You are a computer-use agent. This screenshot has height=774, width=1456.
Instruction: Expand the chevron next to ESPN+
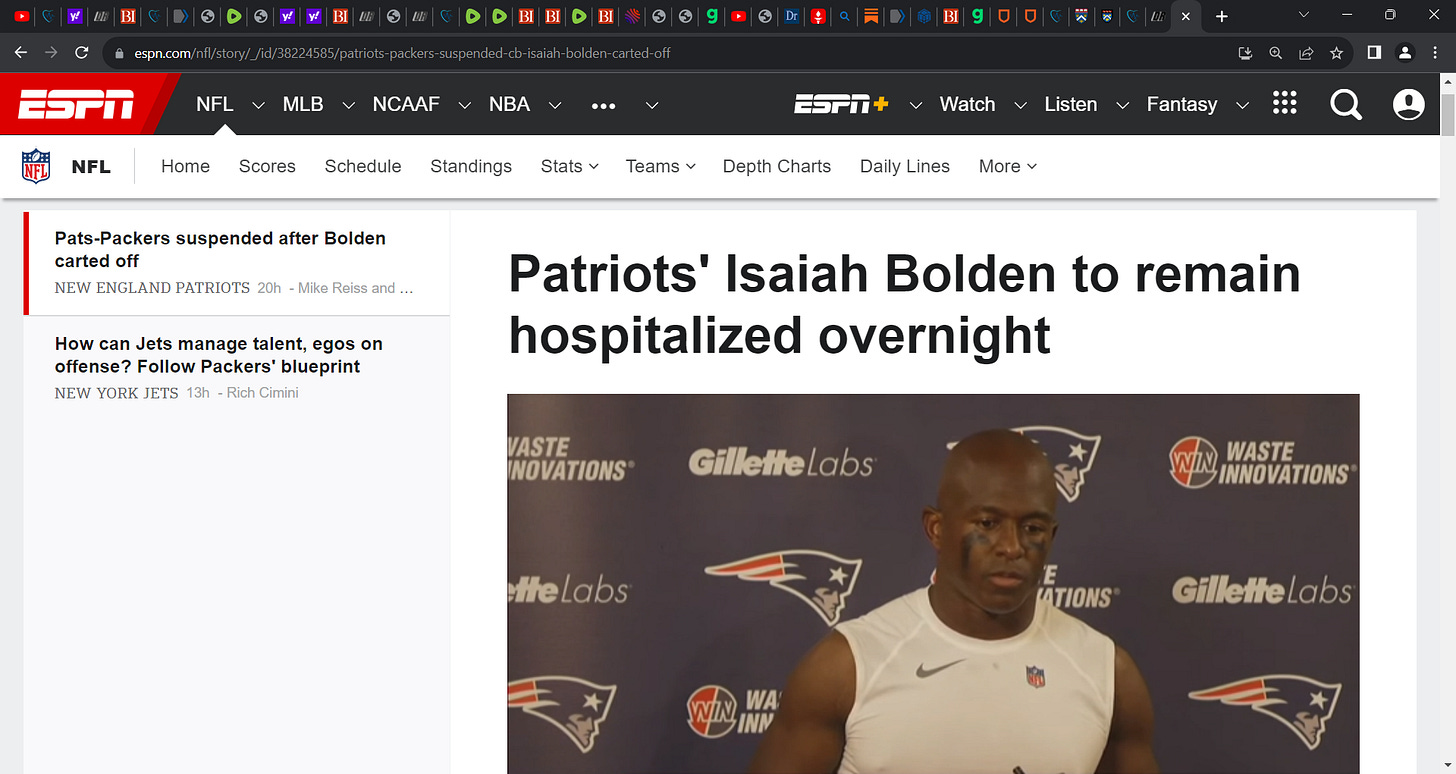coord(915,105)
